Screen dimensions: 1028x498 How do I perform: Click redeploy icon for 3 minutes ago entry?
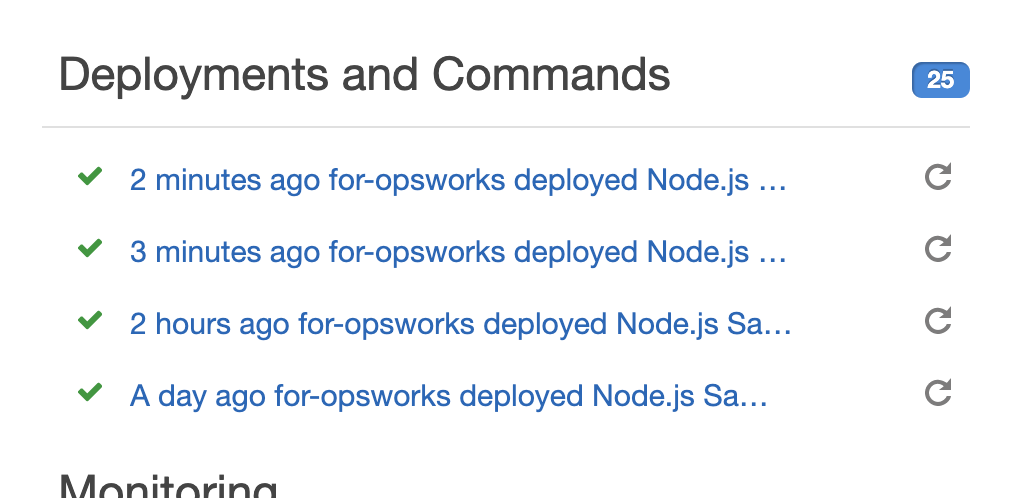click(x=937, y=249)
